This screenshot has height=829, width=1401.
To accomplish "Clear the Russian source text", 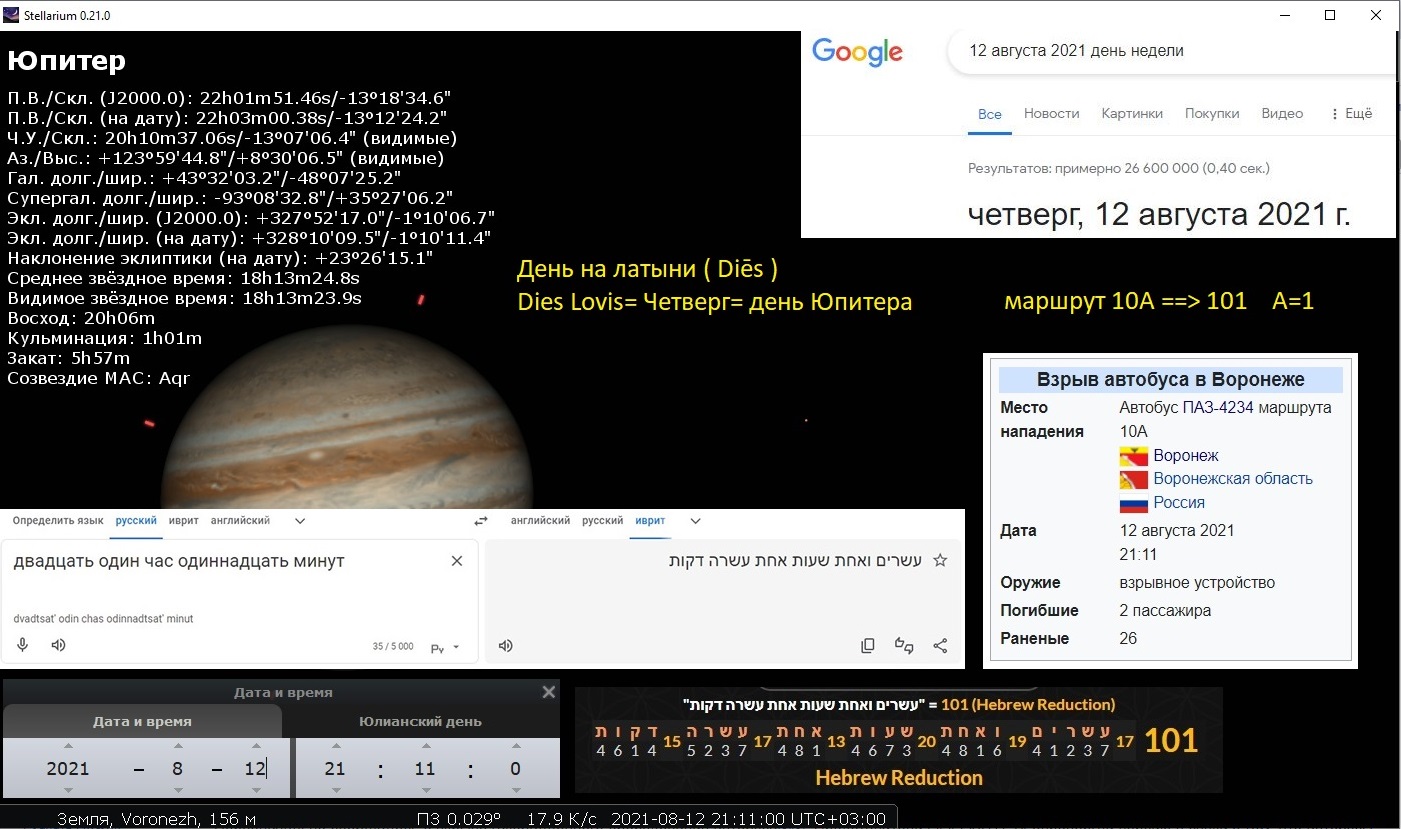I will [x=457, y=561].
